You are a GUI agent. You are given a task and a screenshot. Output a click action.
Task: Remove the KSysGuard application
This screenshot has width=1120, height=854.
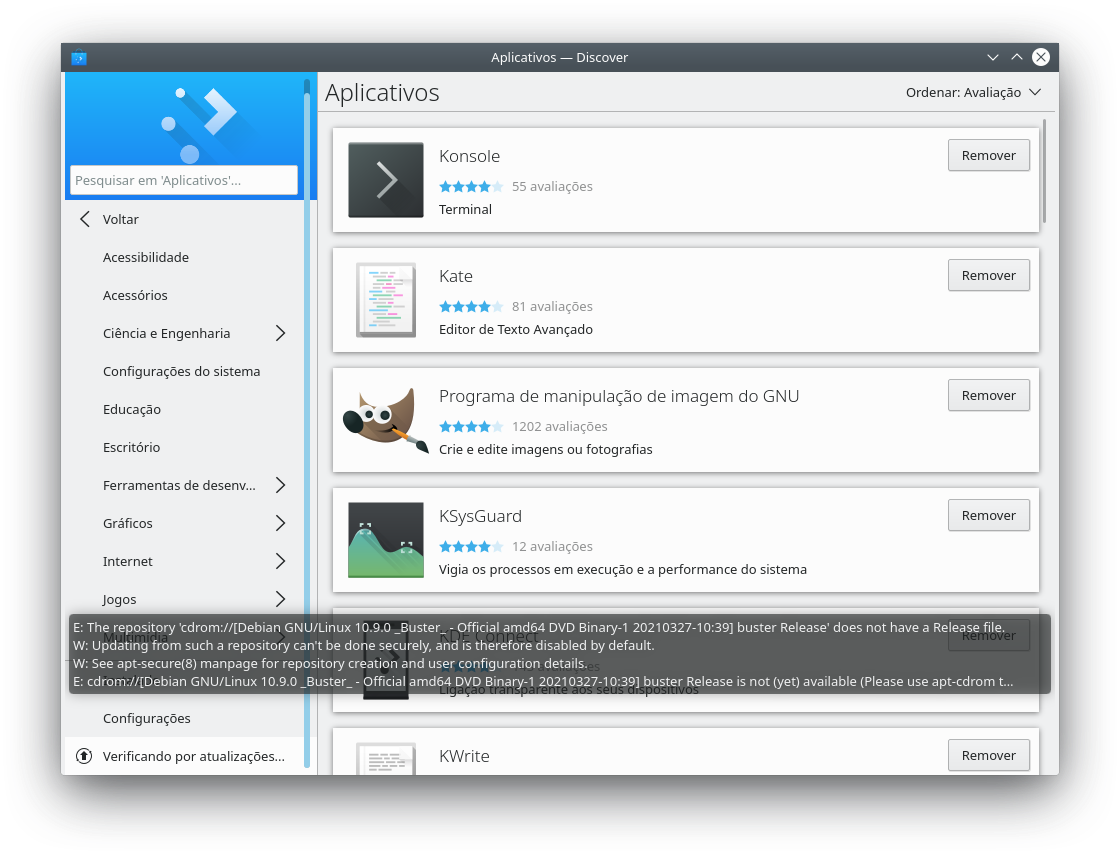989,515
